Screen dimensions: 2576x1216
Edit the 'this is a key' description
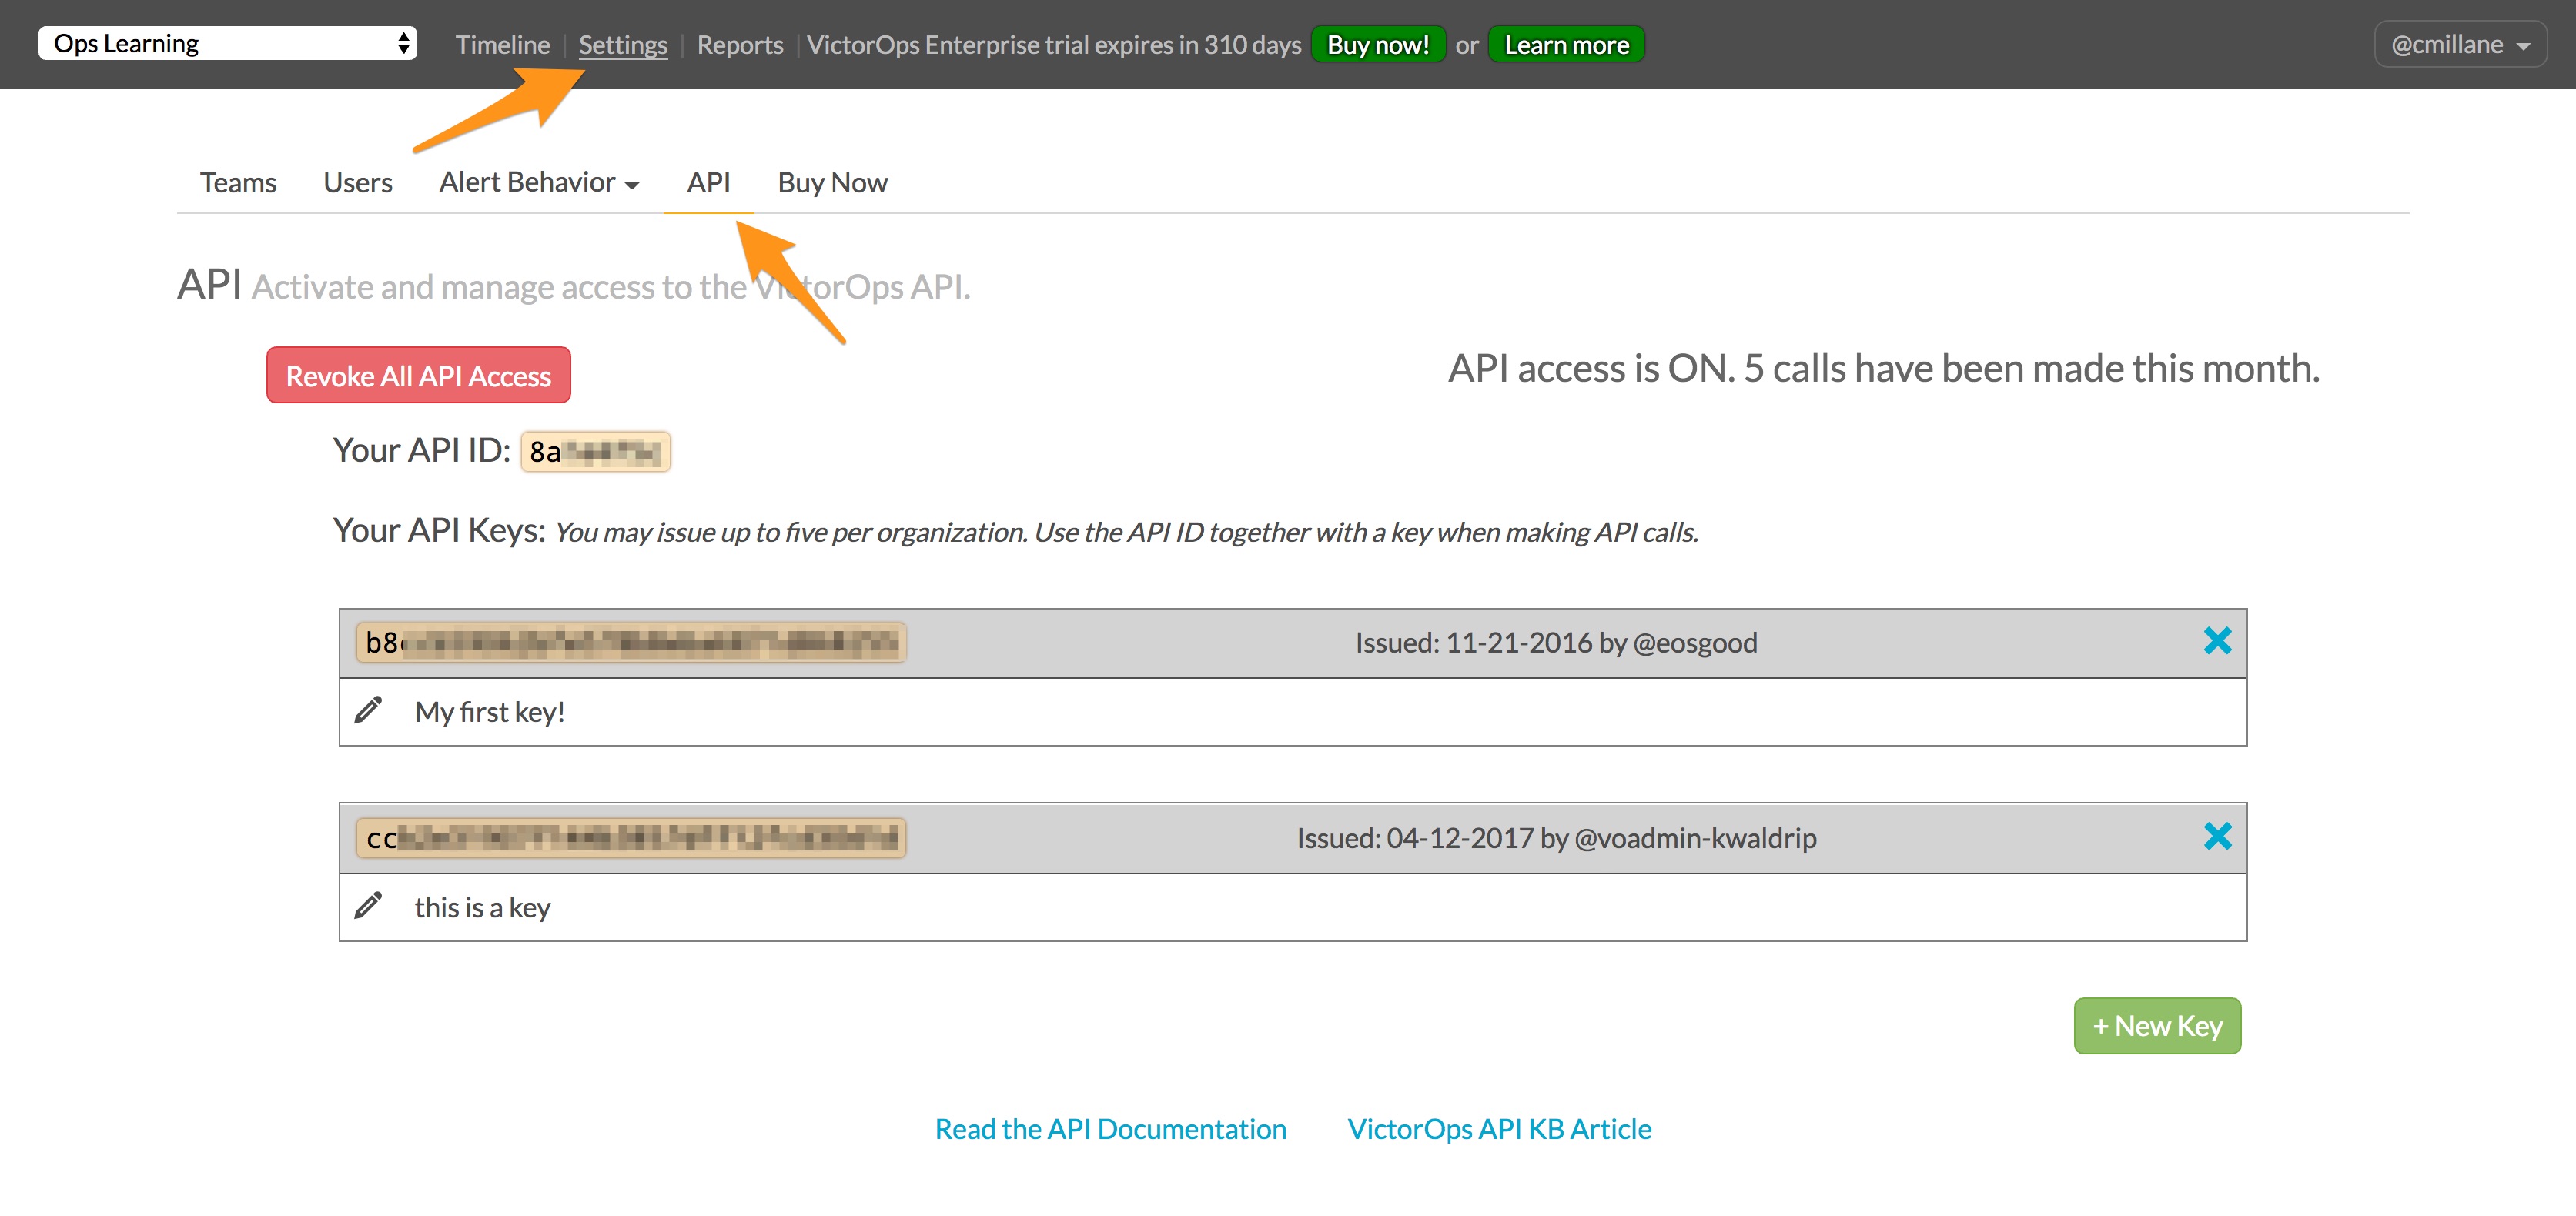click(x=368, y=906)
